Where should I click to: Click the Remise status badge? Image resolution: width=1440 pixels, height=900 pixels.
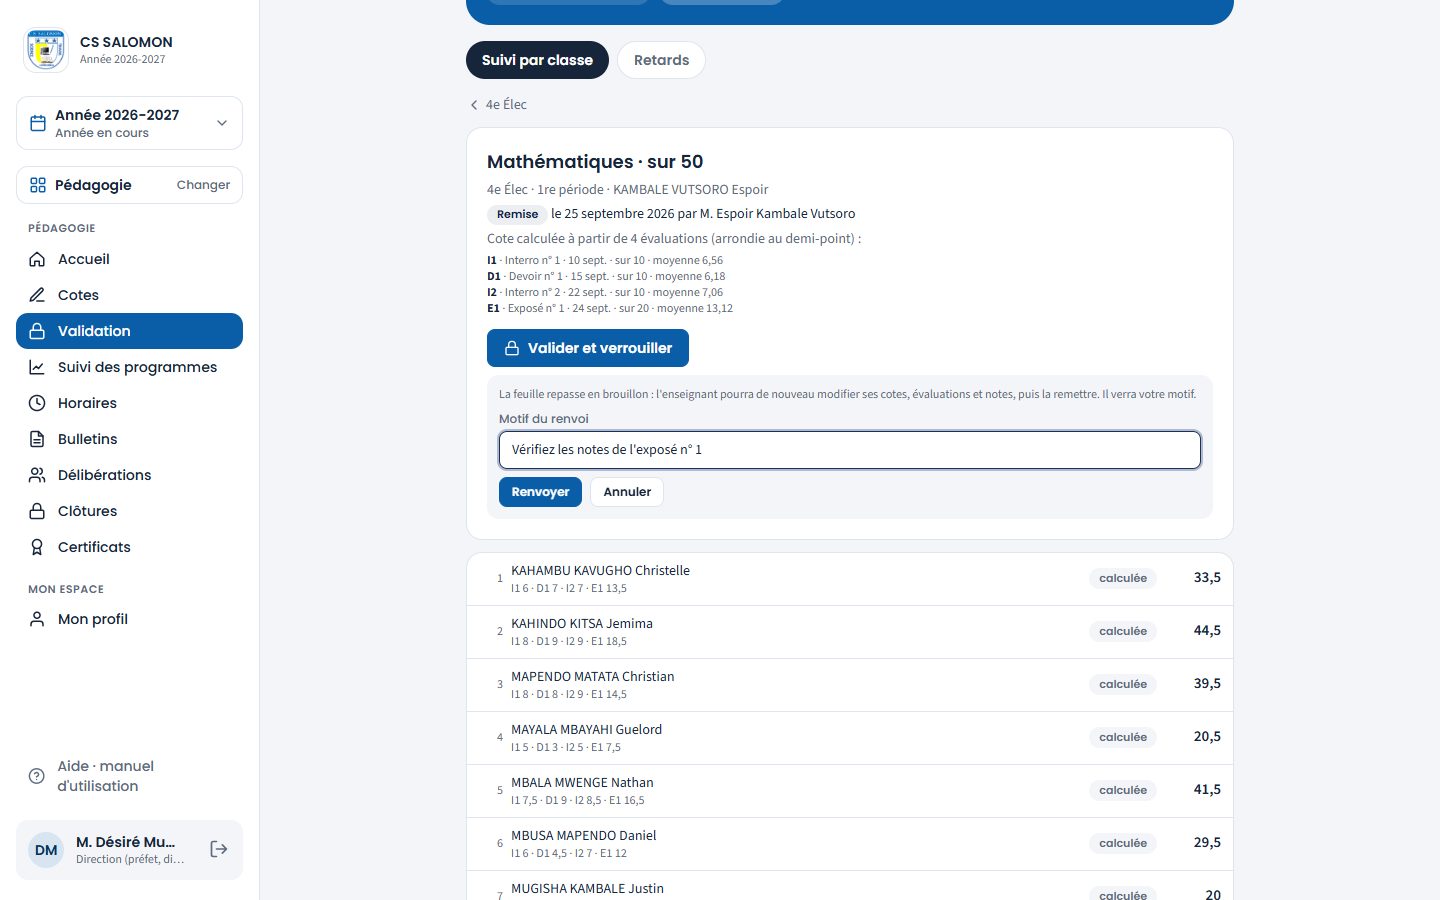517,214
